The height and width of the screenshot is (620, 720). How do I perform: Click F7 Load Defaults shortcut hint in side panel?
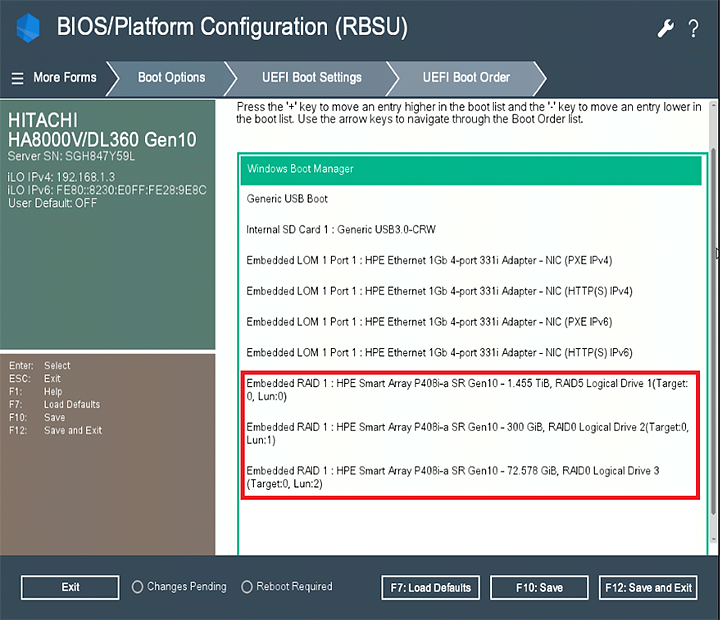point(55,405)
